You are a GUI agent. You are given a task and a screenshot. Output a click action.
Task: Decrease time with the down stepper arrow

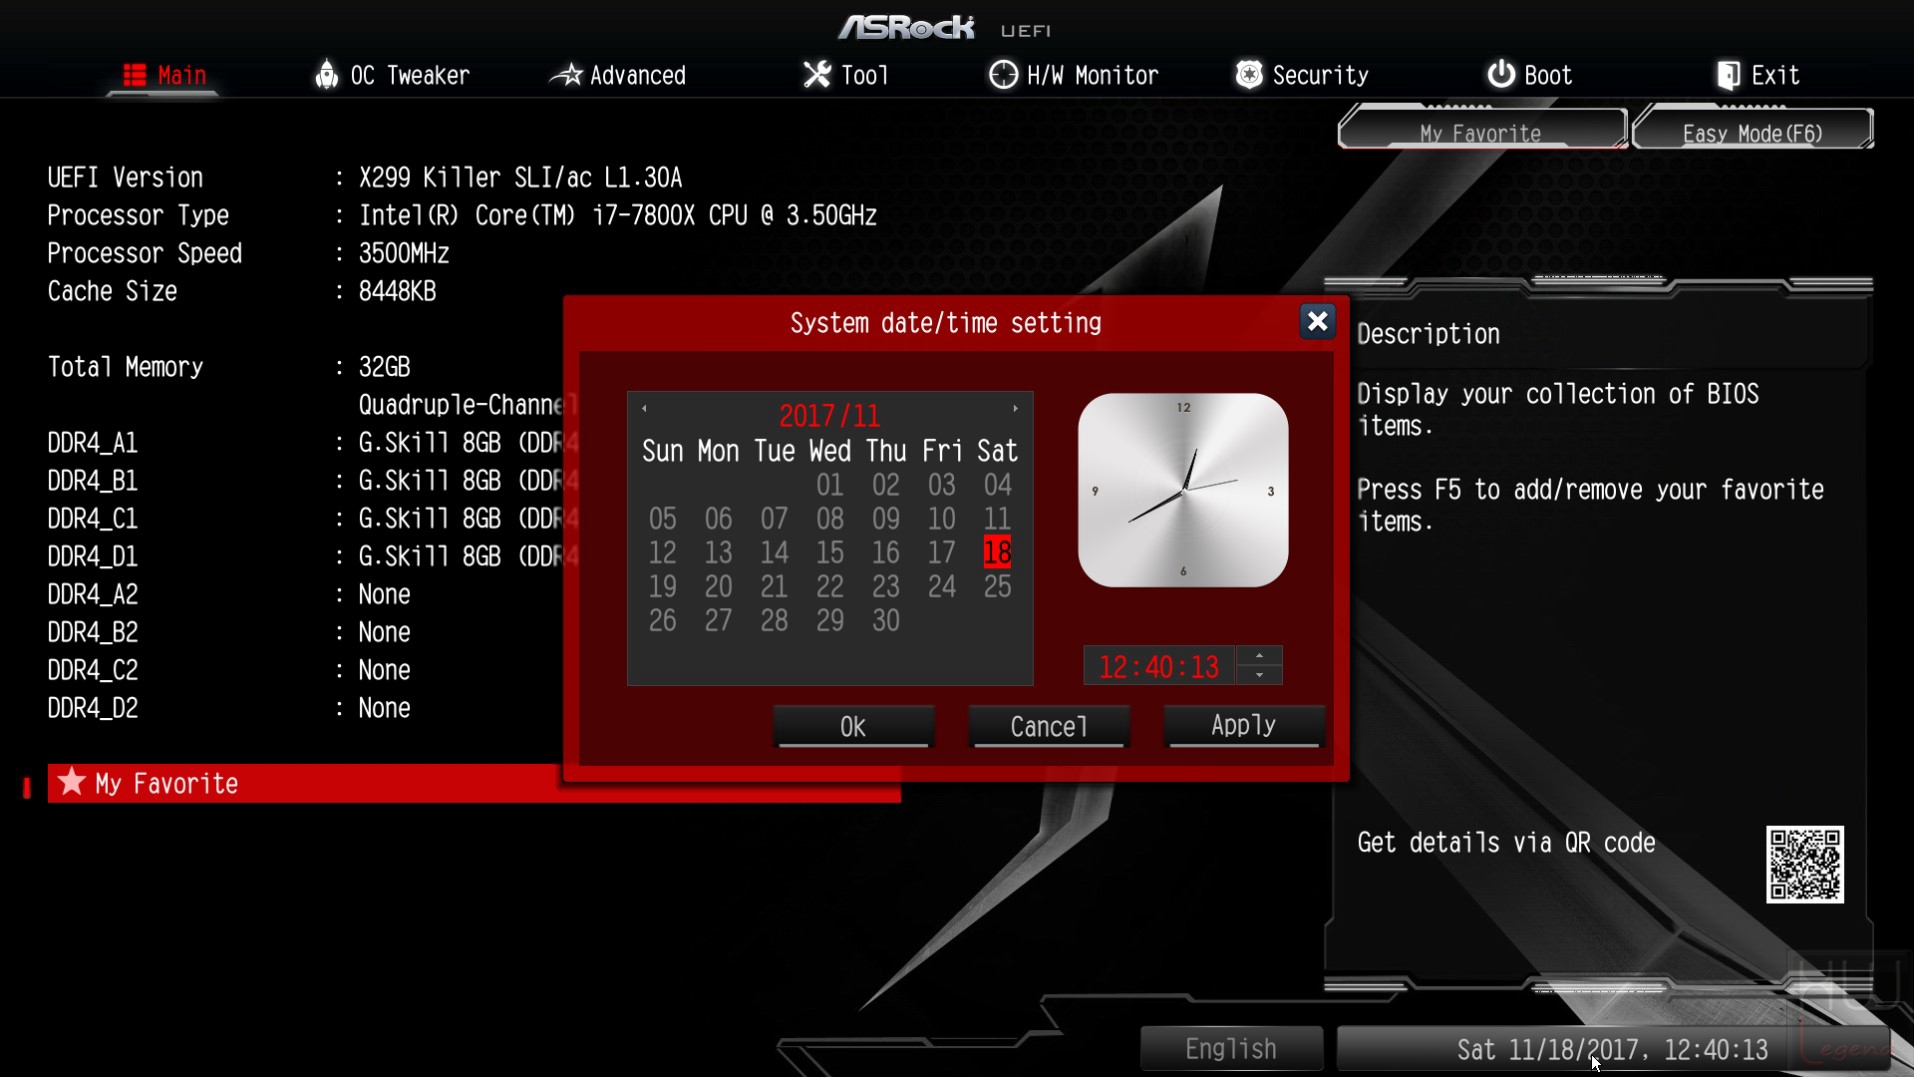tap(1259, 675)
